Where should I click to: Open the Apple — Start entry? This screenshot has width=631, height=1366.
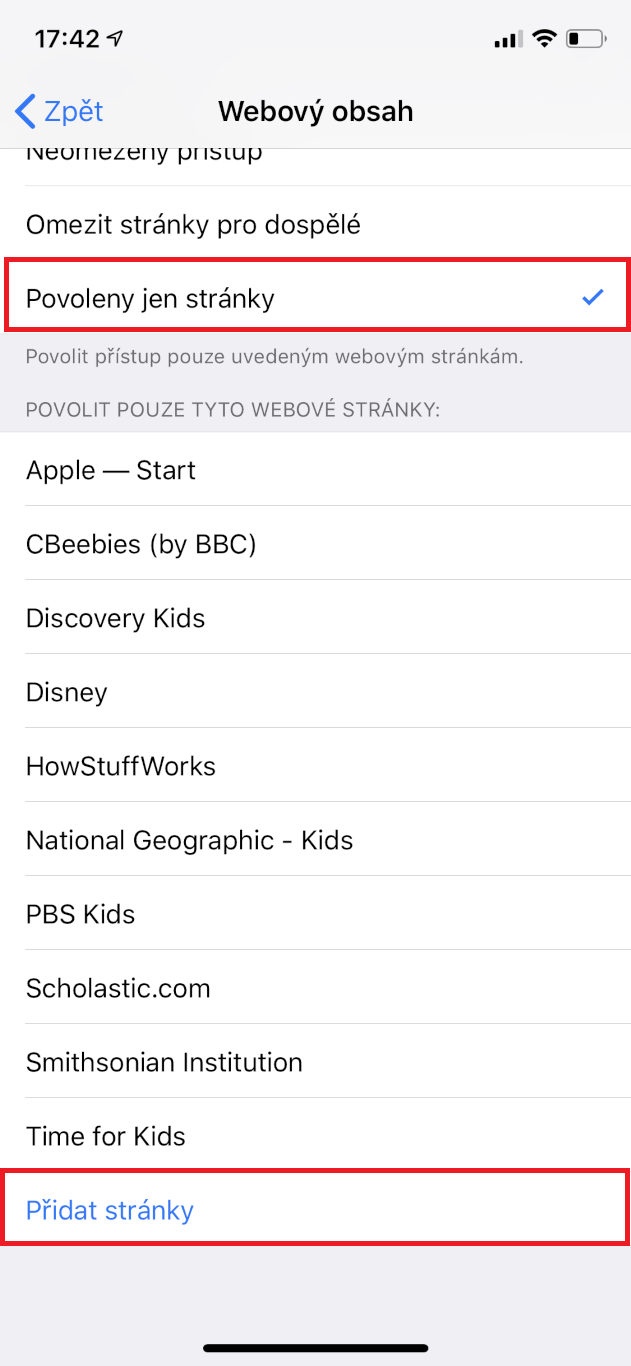[x=111, y=470]
